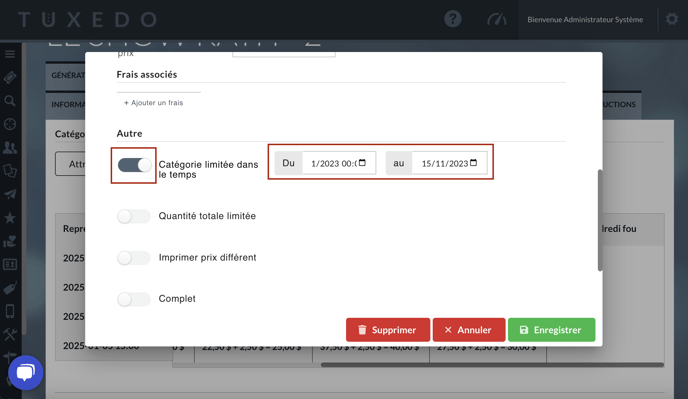This screenshot has width=688, height=399.
Task: Click the TUXEDO logo
Action: tap(87, 20)
